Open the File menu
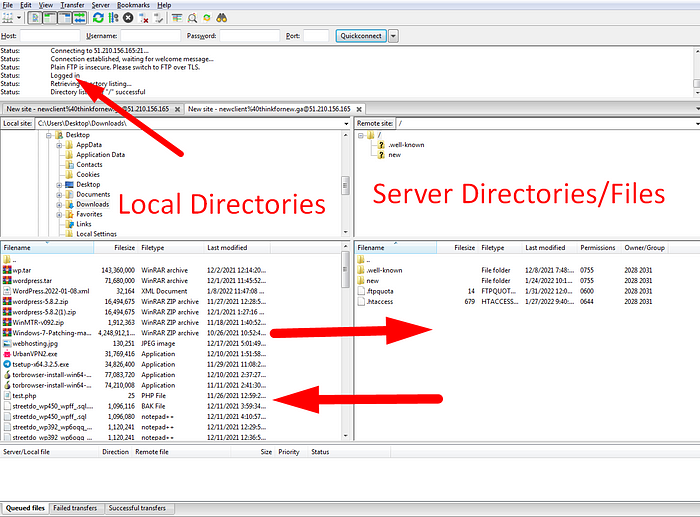700x517 pixels. tap(8, 5)
